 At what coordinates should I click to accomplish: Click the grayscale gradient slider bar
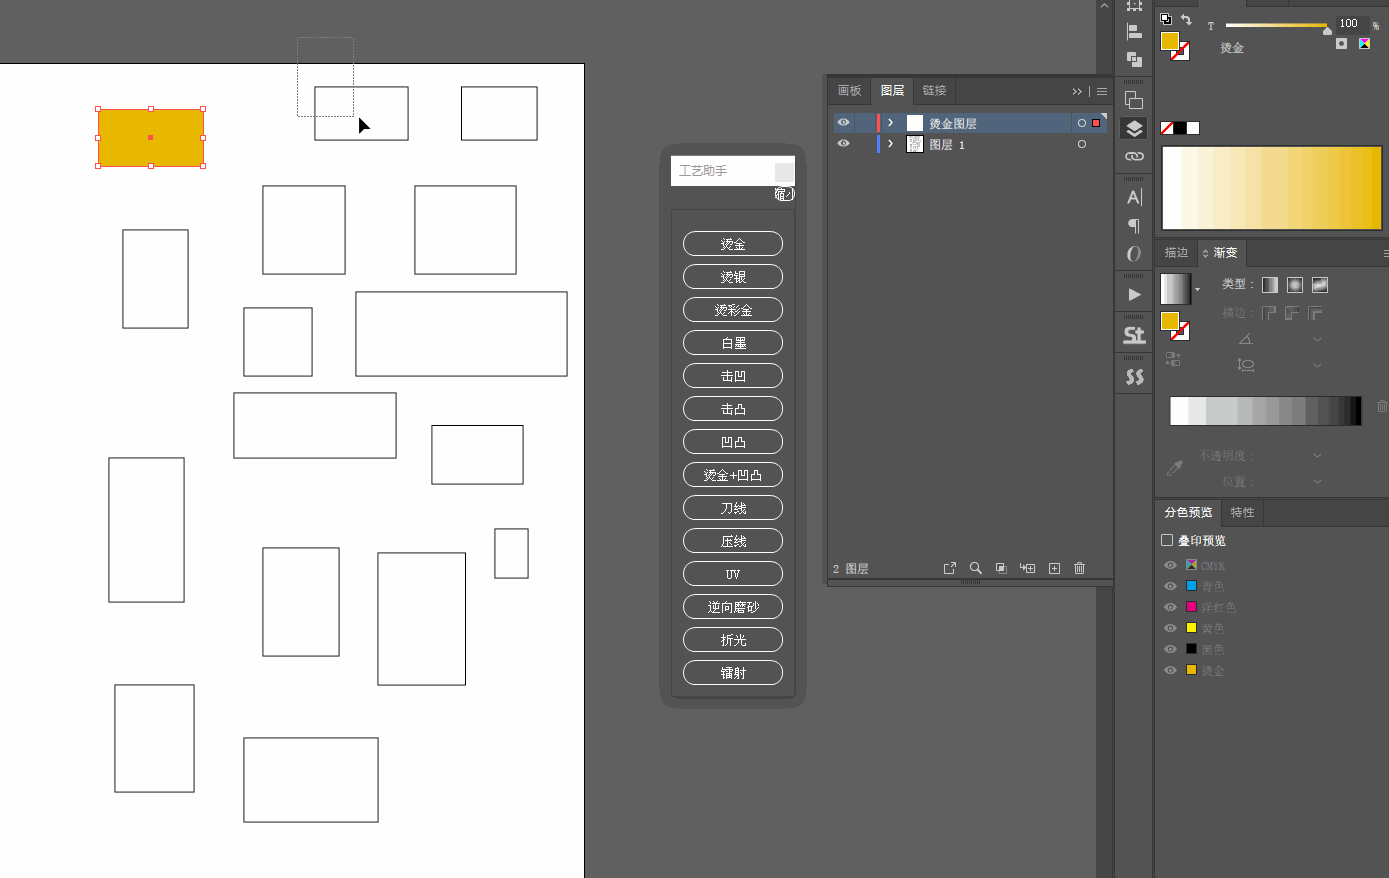(1266, 411)
